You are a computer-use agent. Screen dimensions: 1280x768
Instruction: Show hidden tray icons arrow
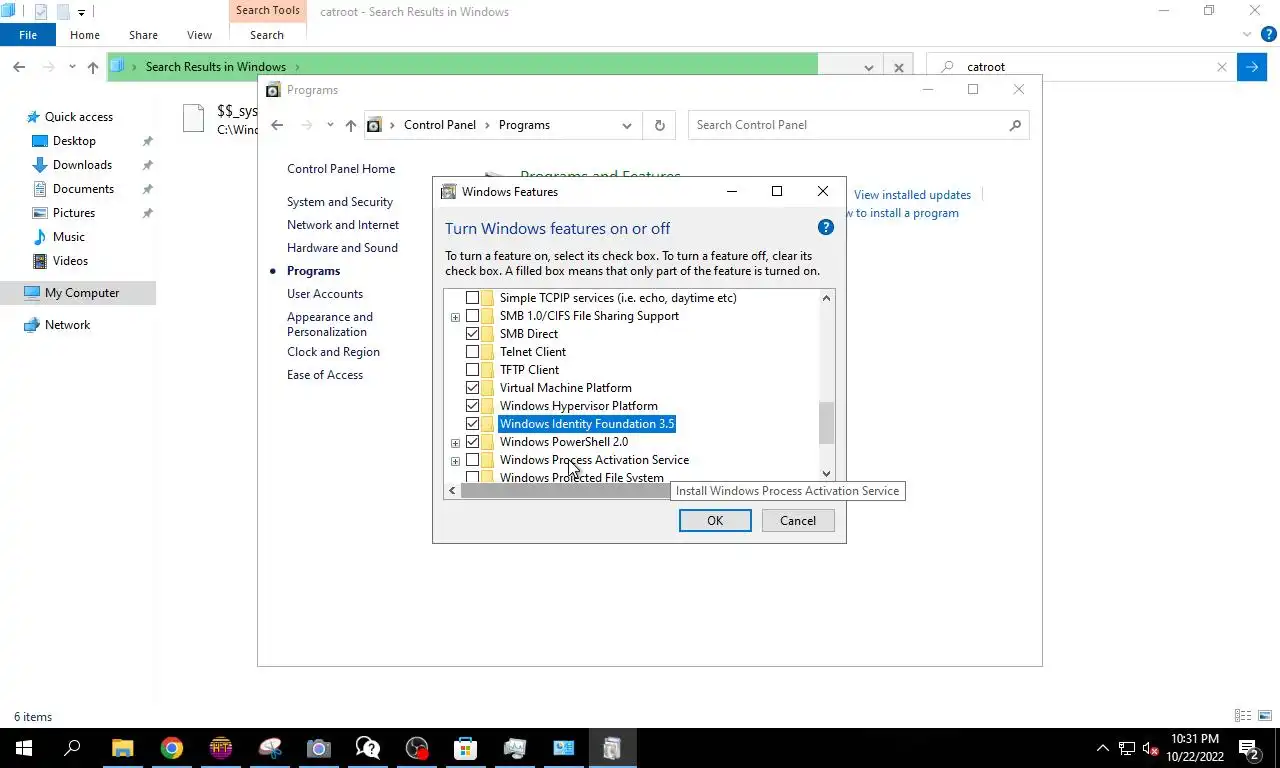[x=1103, y=748]
